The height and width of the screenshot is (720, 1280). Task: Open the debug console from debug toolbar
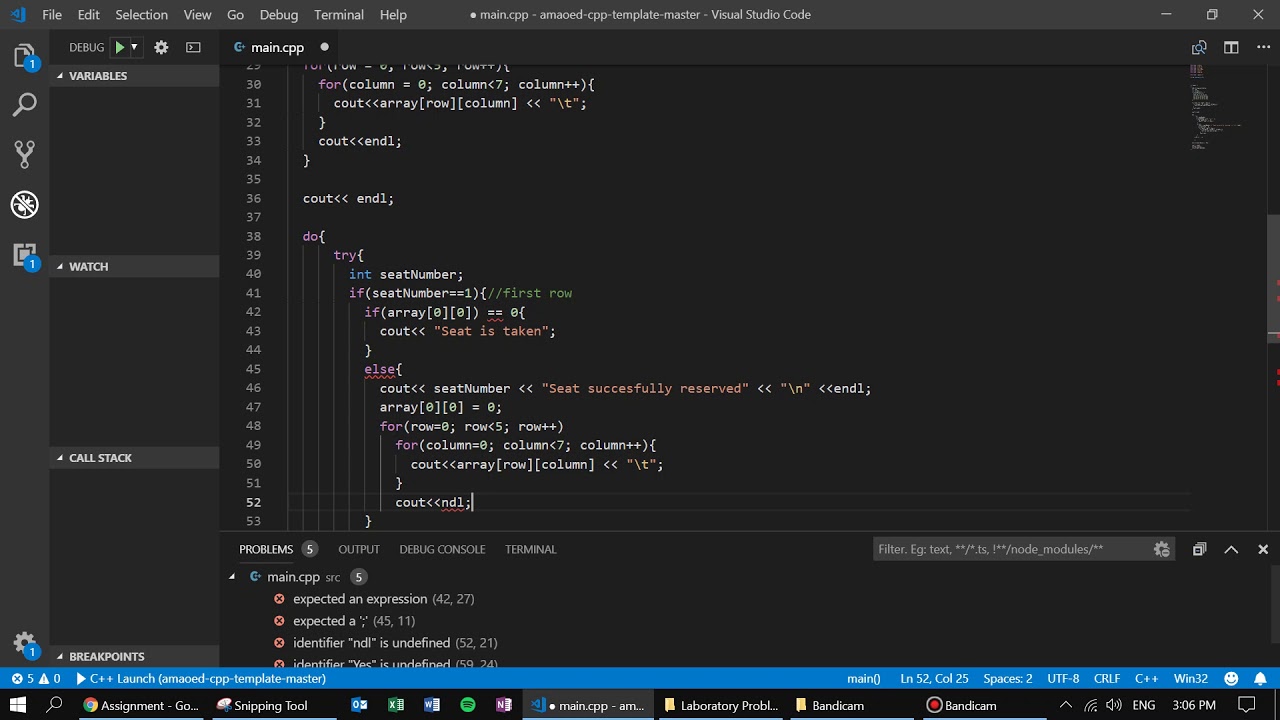point(193,47)
